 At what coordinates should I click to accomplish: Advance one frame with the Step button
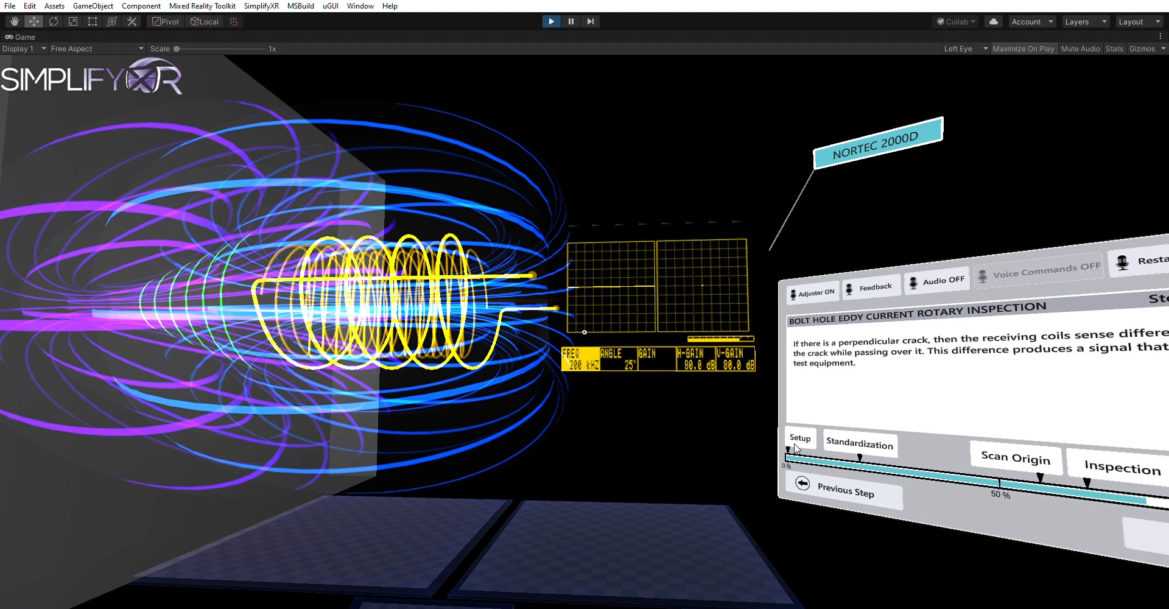point(590,22)
